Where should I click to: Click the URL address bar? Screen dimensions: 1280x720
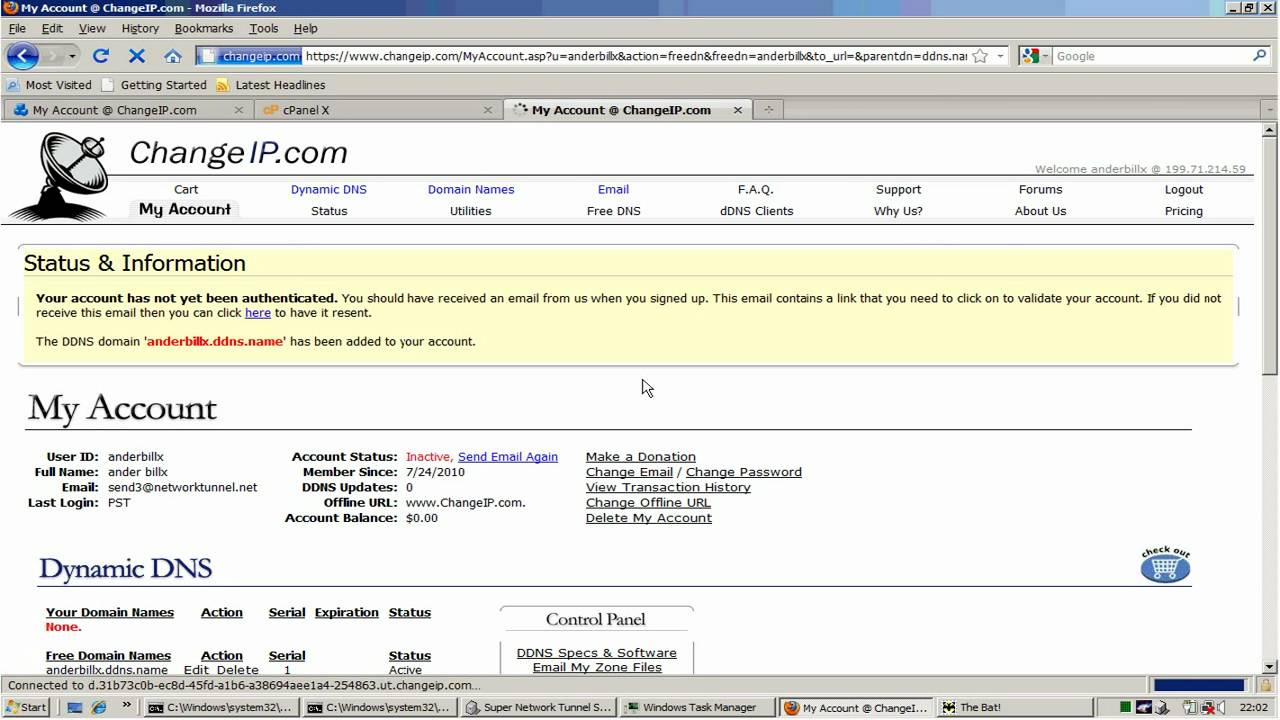coord(636,56)
